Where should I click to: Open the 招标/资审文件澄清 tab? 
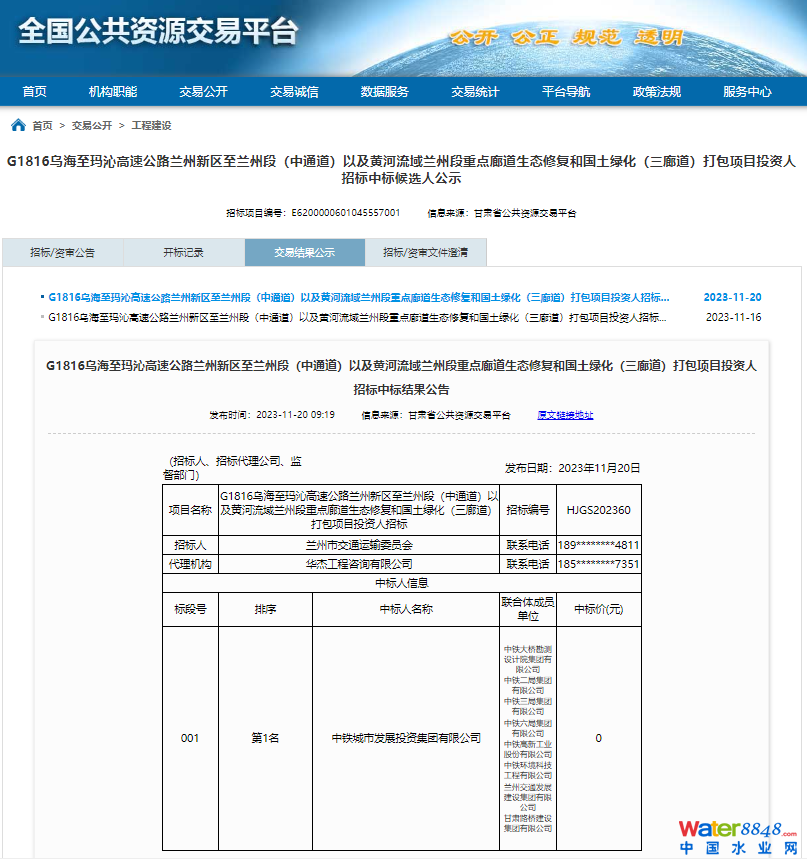coord(425,253)
